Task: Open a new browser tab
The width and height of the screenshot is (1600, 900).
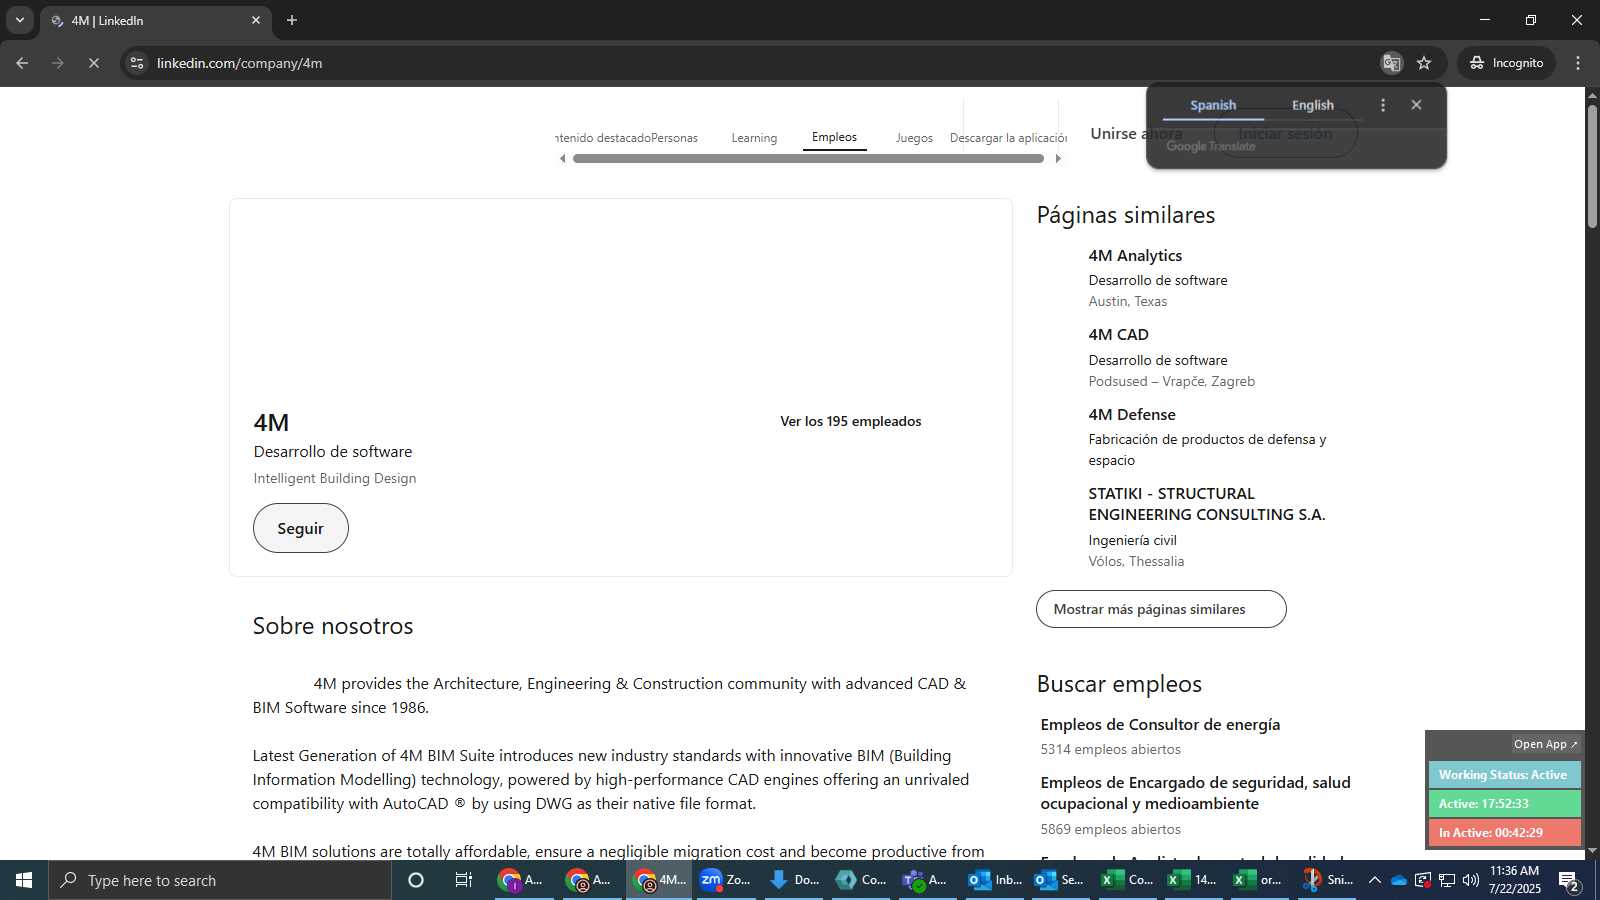Action: [x=292, y=20]
